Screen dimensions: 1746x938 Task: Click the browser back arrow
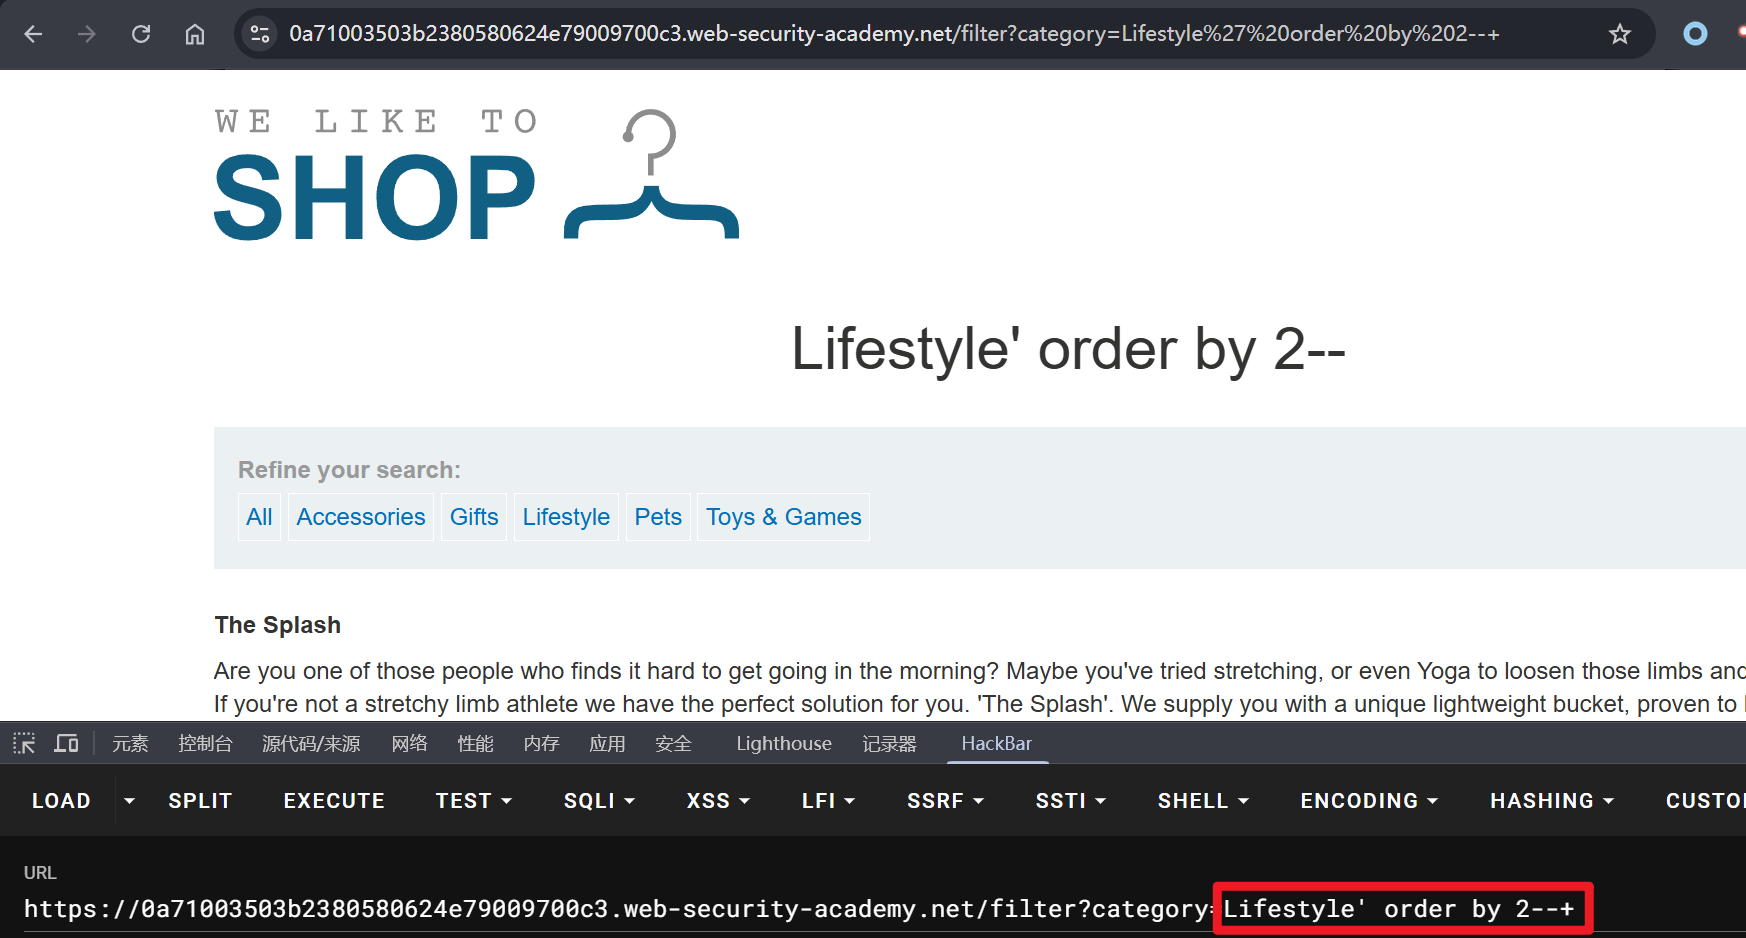[x=33, y=34]
